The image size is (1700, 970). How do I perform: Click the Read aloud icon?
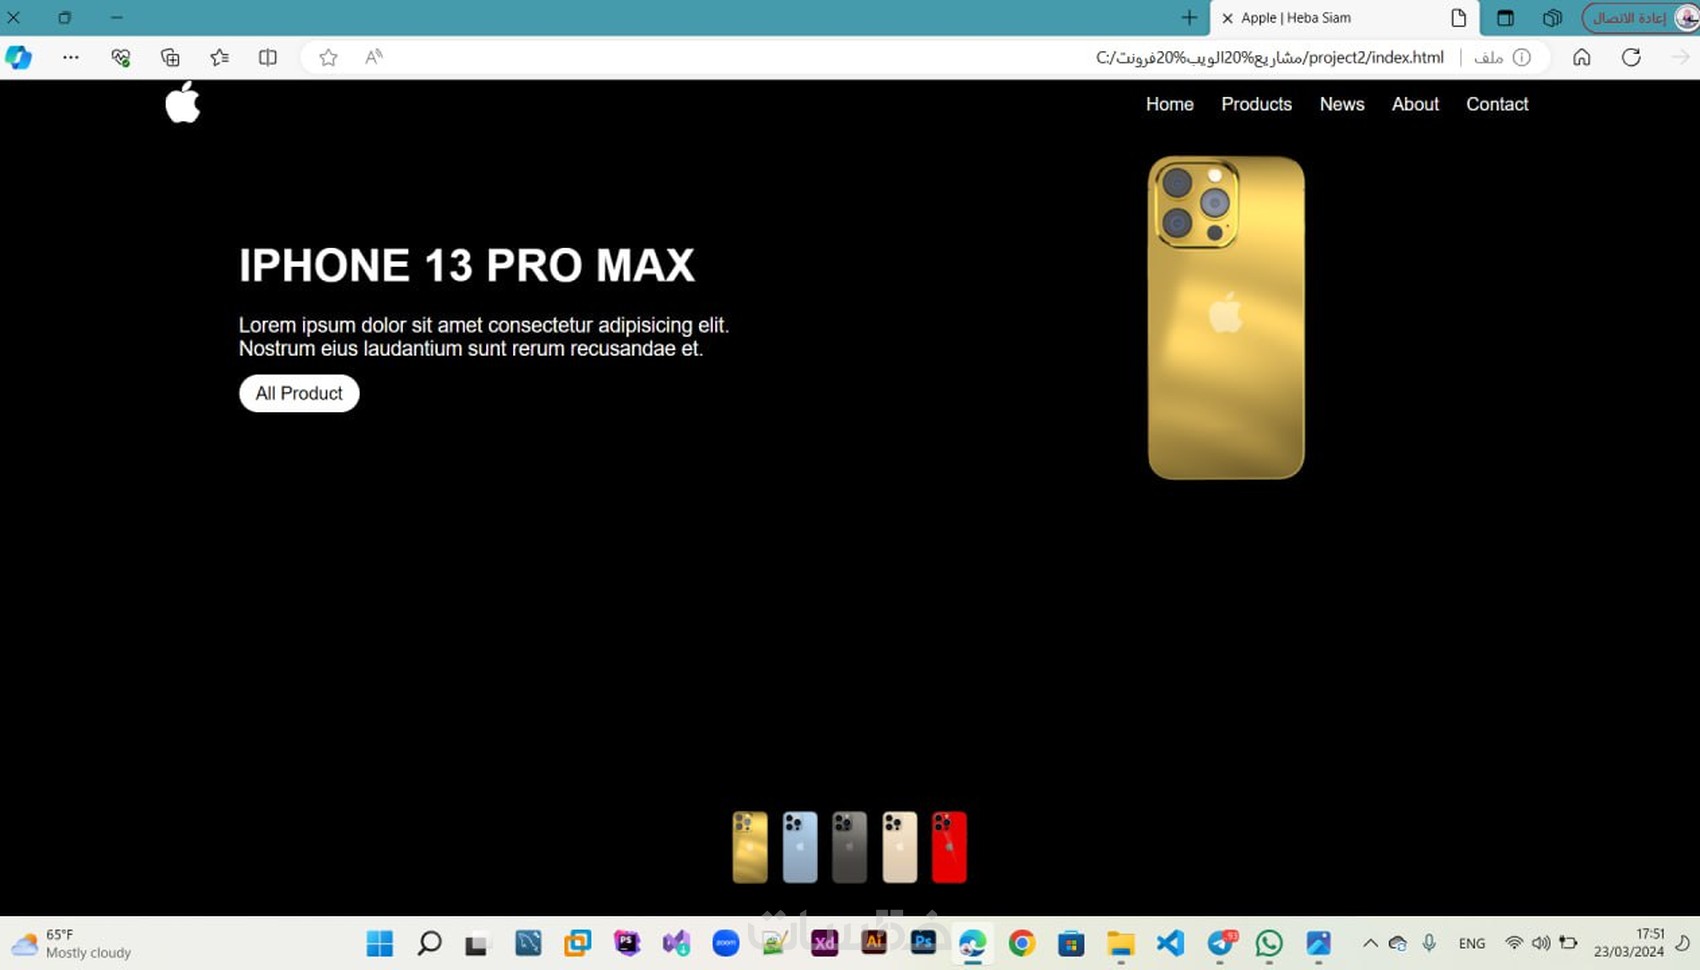(374, 57)
